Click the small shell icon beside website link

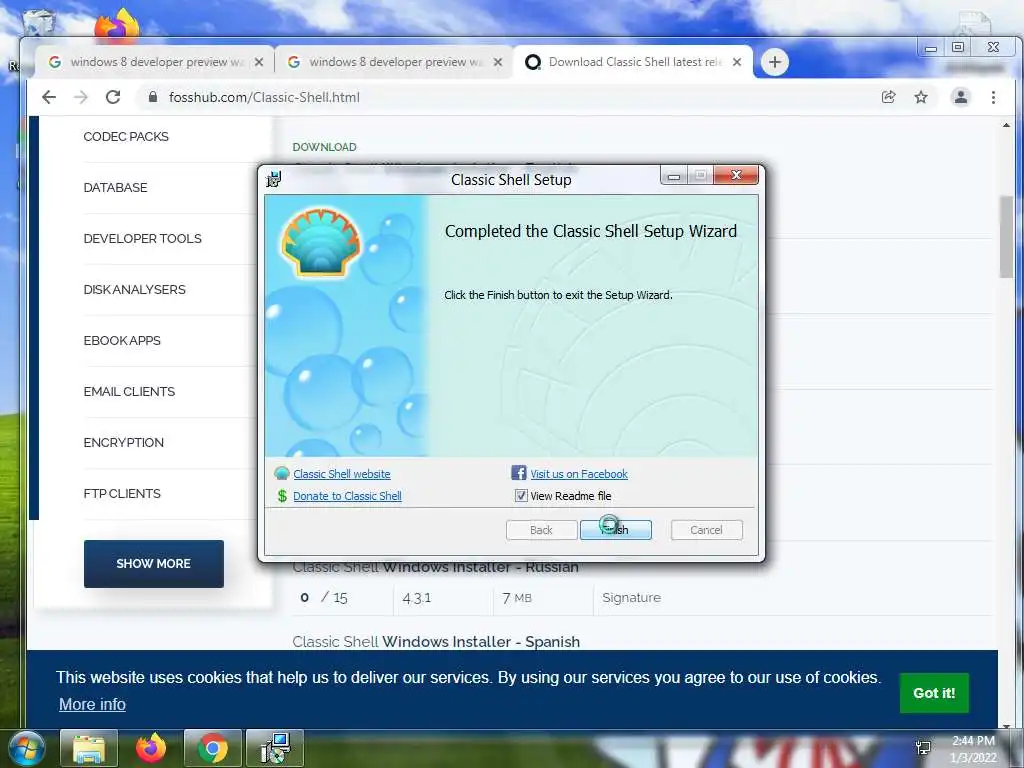[282, 473]
